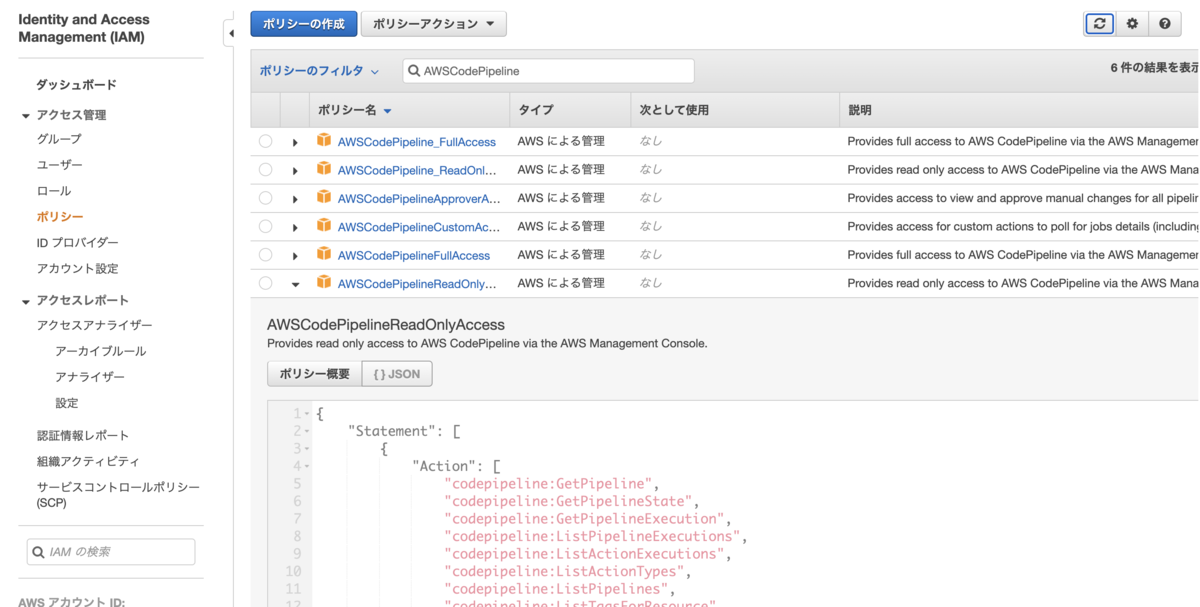Open ダッシュボード in sidebar

point(76,85)
